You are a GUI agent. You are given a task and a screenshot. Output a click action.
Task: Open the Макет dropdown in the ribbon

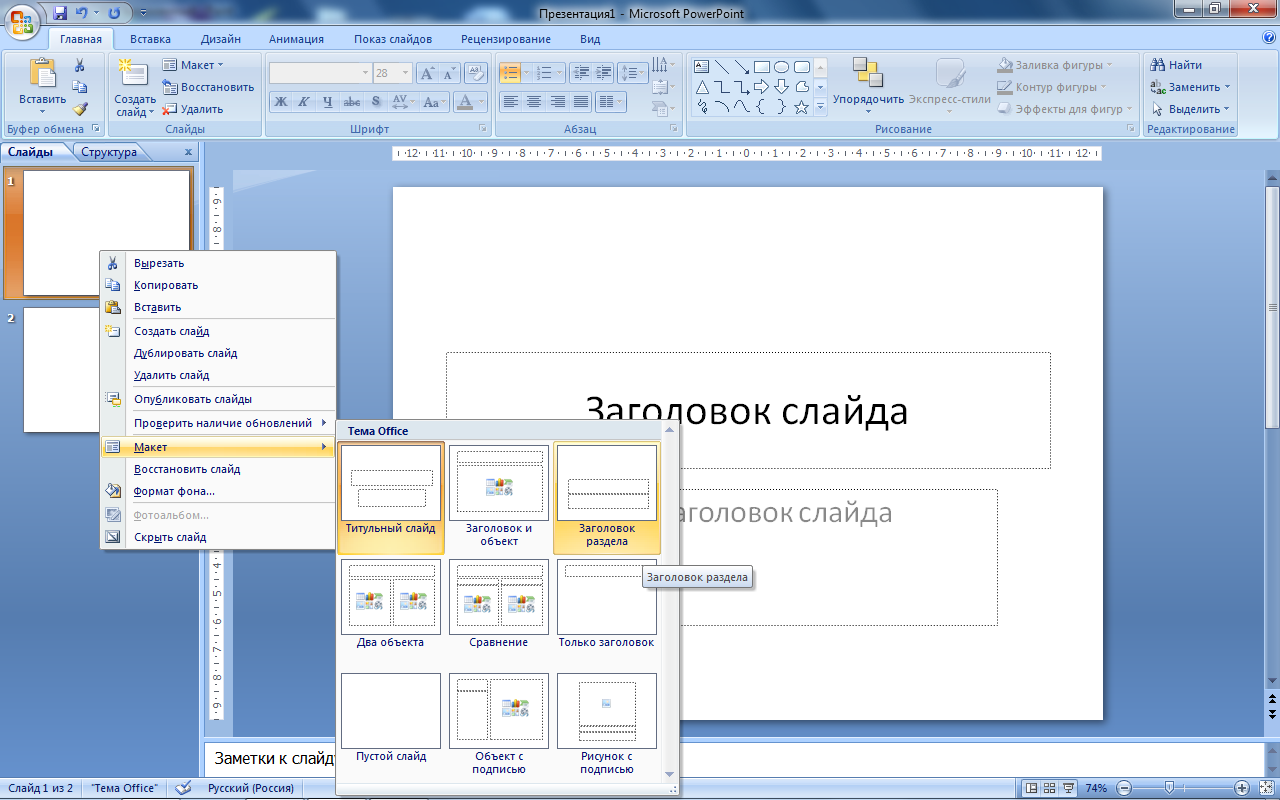(x=193, y=65)
